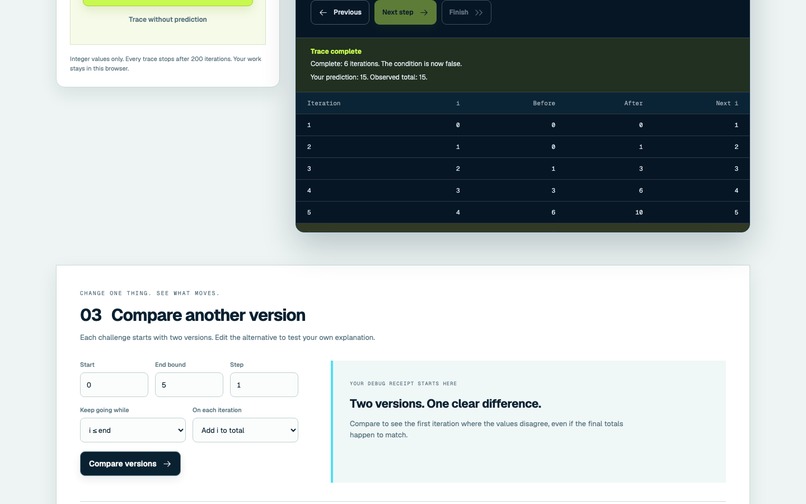The height and width of the screenshot is (504, 806).
Task: Select iteration 5 row in trace table
Action: pos(523,212)
